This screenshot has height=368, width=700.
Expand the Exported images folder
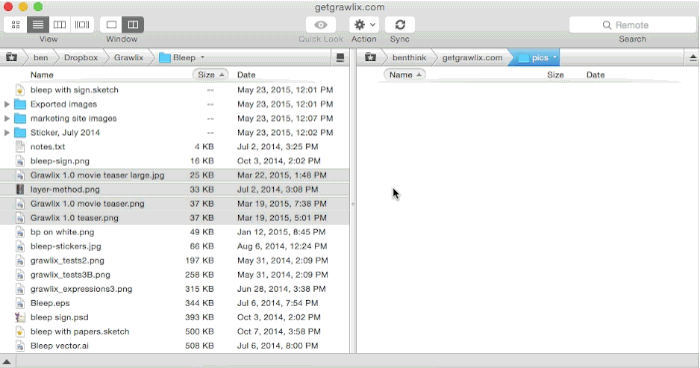7,104
